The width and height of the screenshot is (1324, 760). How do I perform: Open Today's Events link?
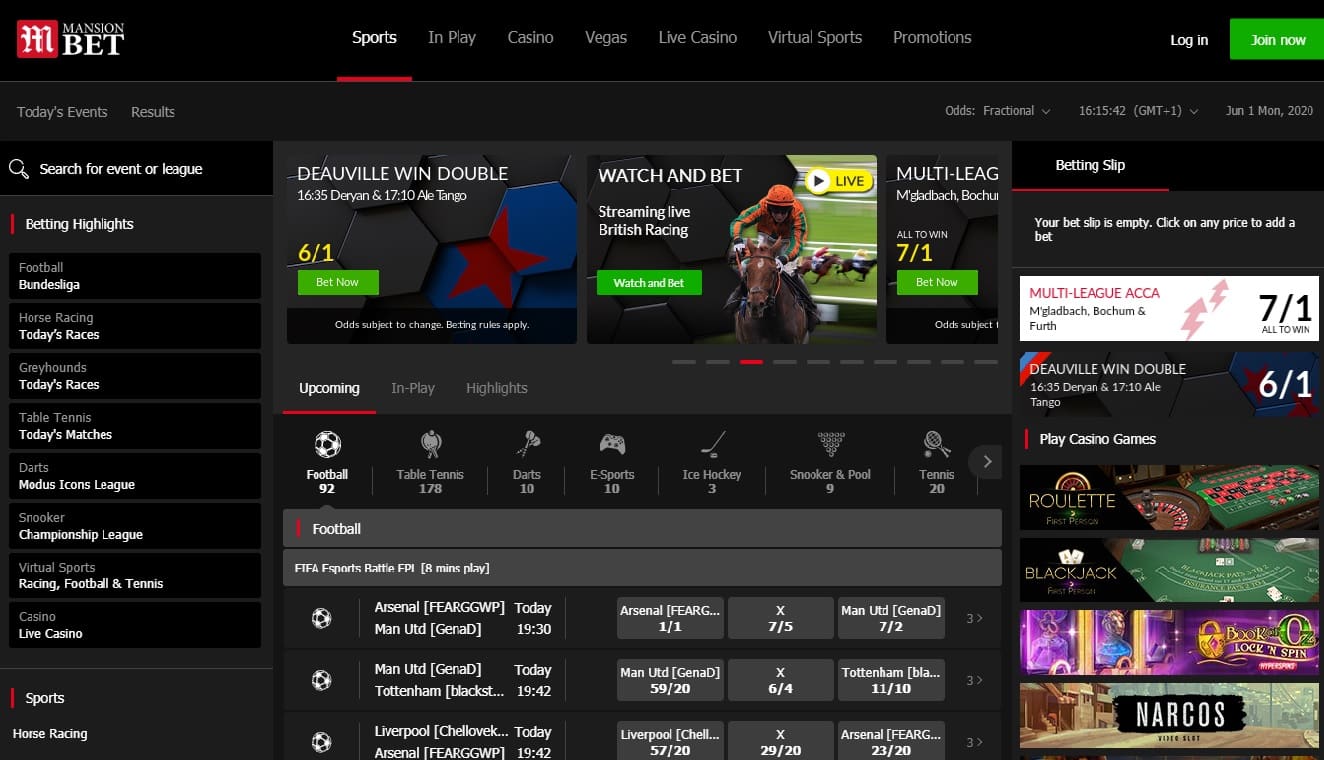point(62,112)
